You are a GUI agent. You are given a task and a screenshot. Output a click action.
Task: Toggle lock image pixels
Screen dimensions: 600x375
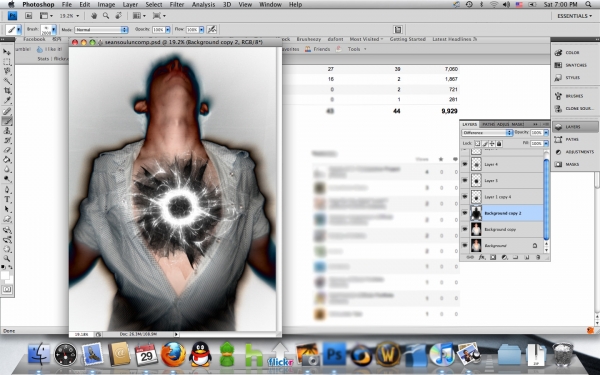coord(485,143)
